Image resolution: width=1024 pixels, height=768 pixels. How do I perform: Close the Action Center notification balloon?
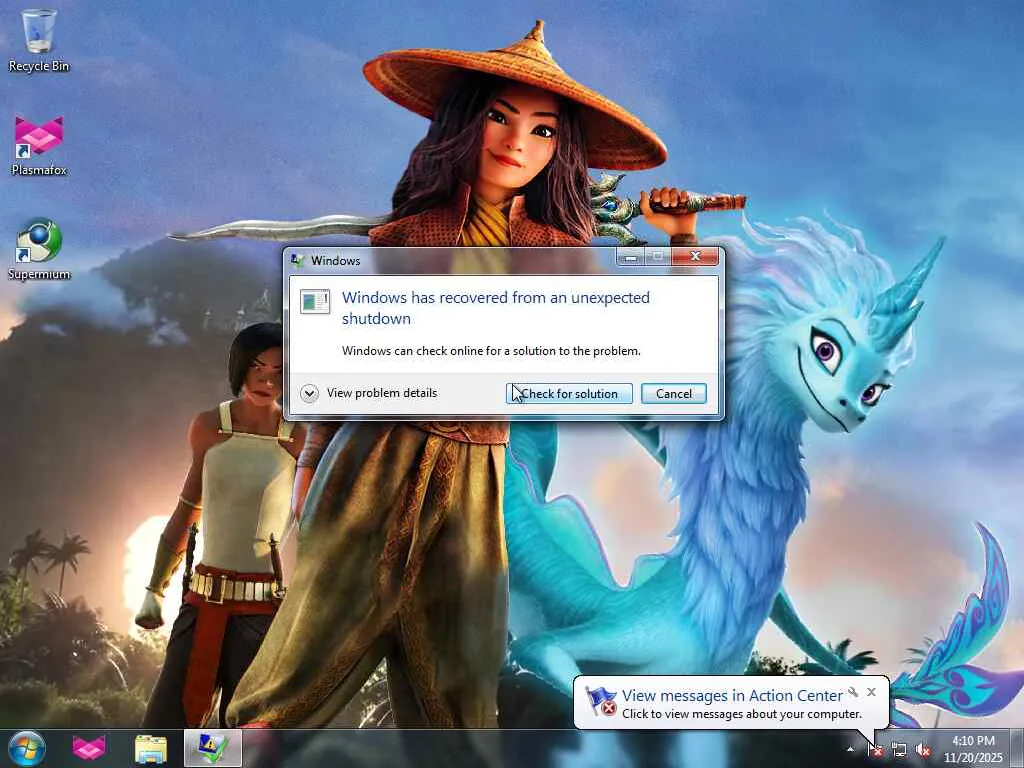871,692
